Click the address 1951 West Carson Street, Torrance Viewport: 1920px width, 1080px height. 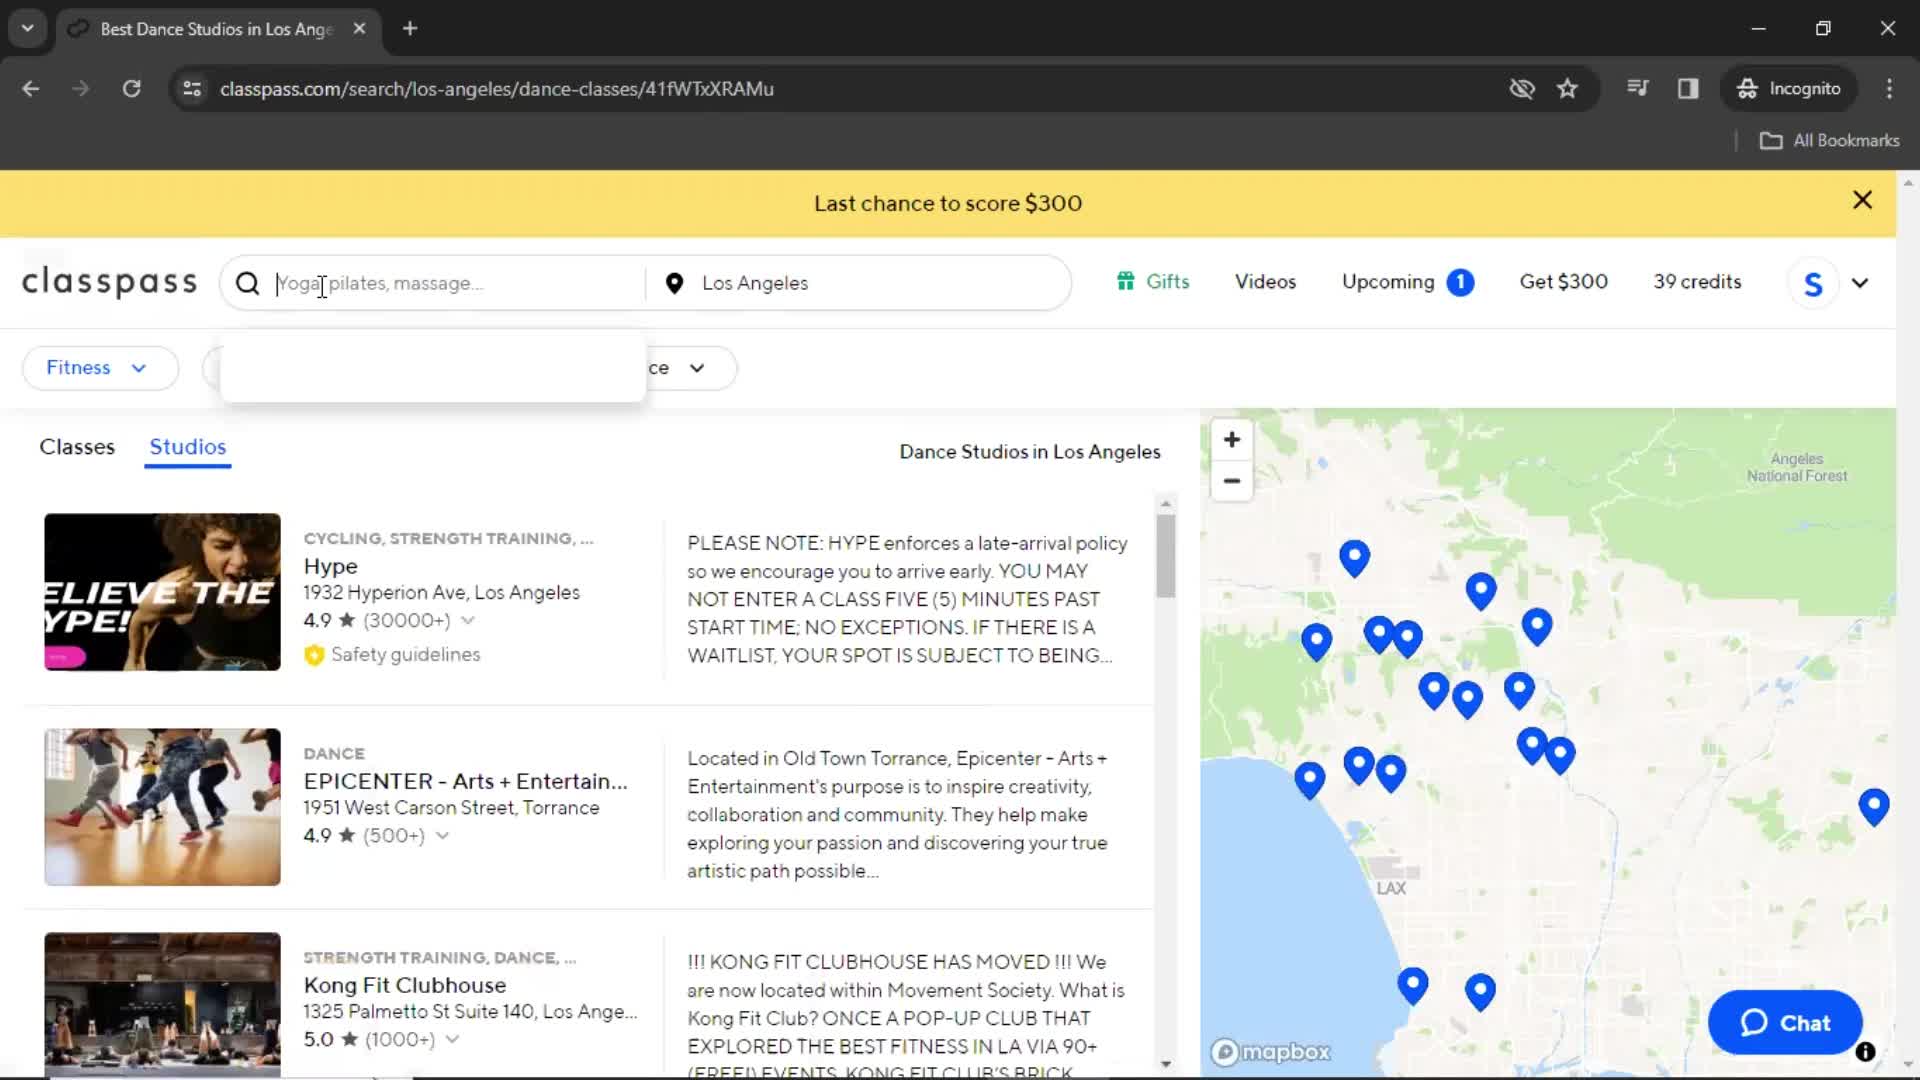451,808
